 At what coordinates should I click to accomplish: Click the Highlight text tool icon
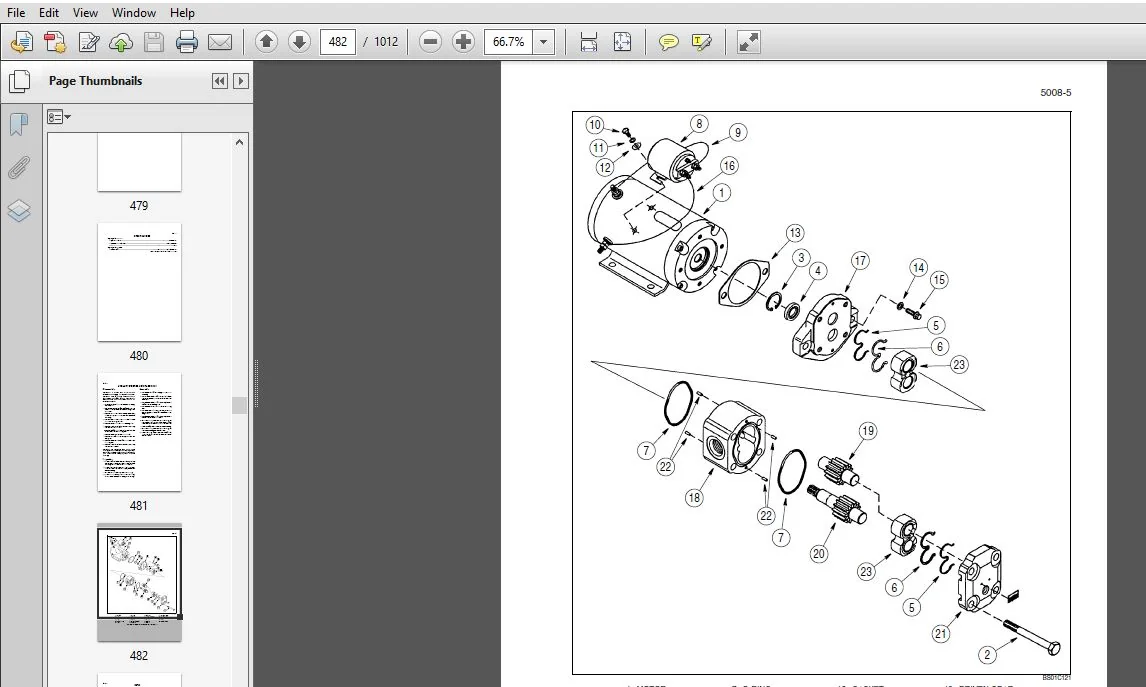(701, 42)
